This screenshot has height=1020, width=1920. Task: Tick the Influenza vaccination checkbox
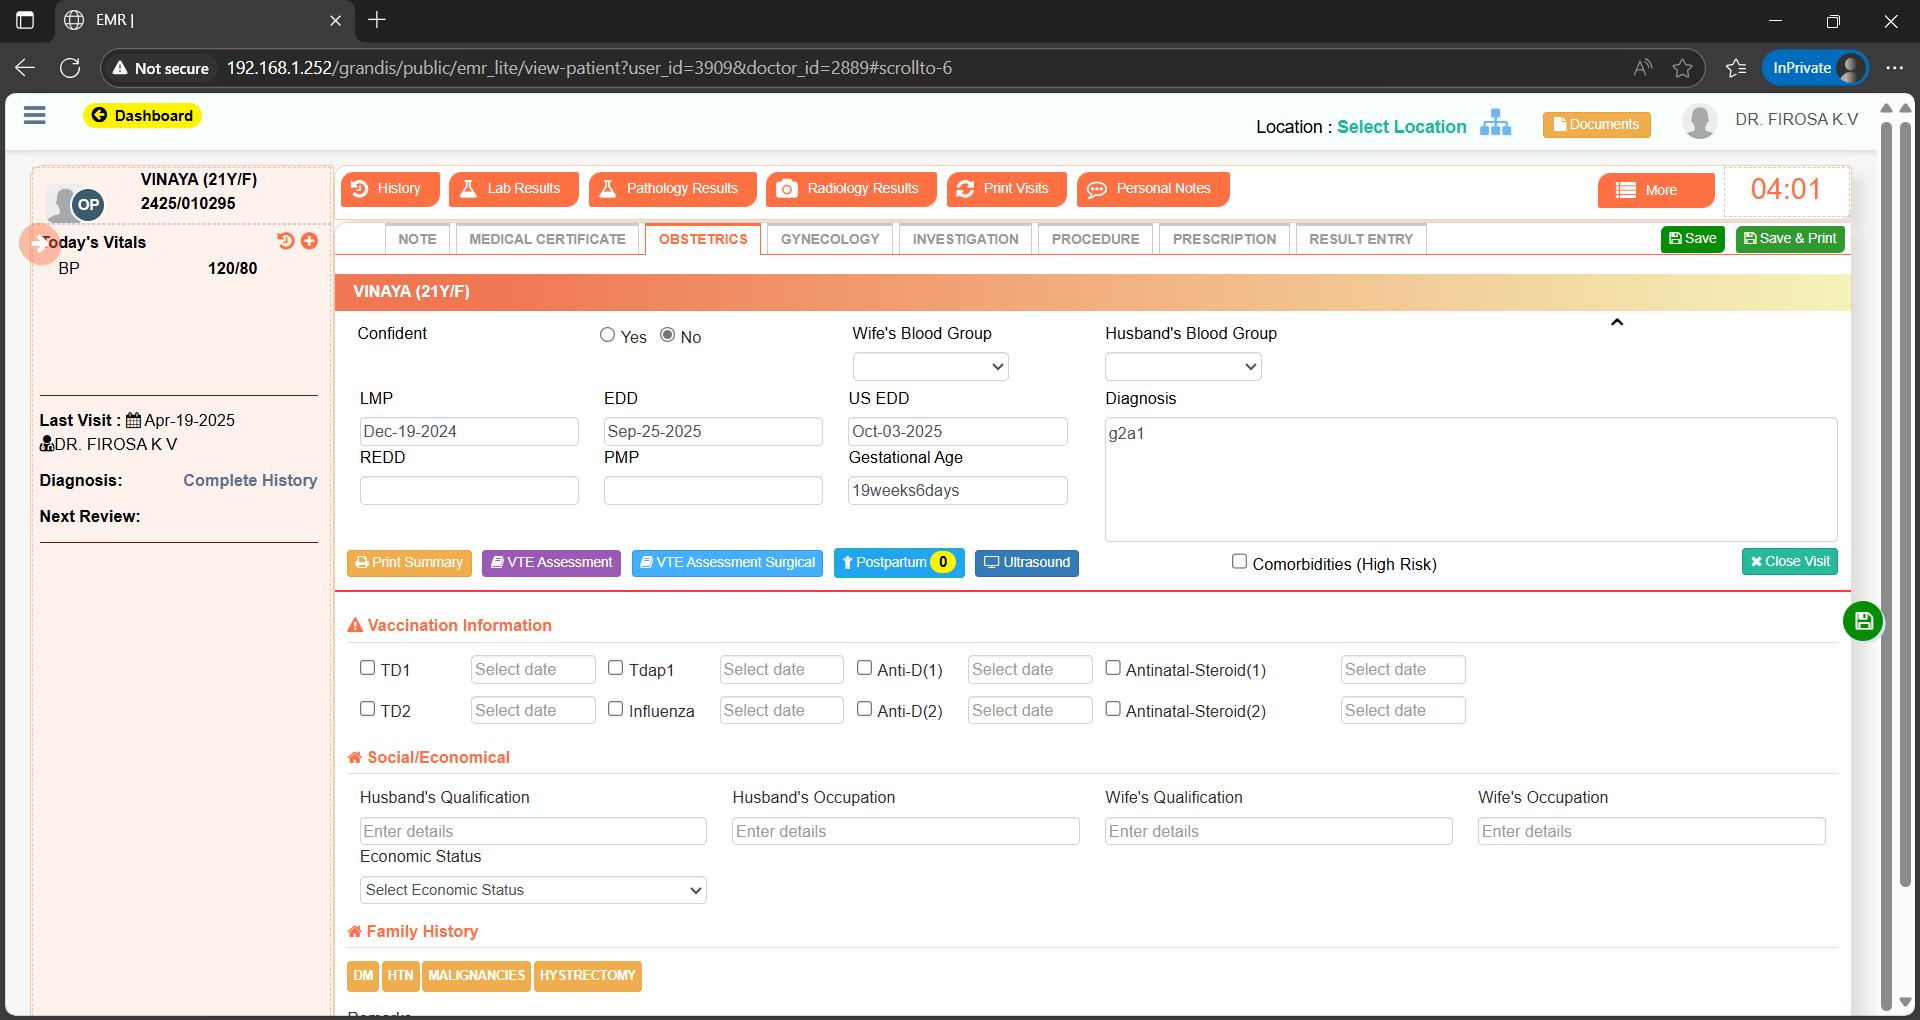[x=616, y=709]
